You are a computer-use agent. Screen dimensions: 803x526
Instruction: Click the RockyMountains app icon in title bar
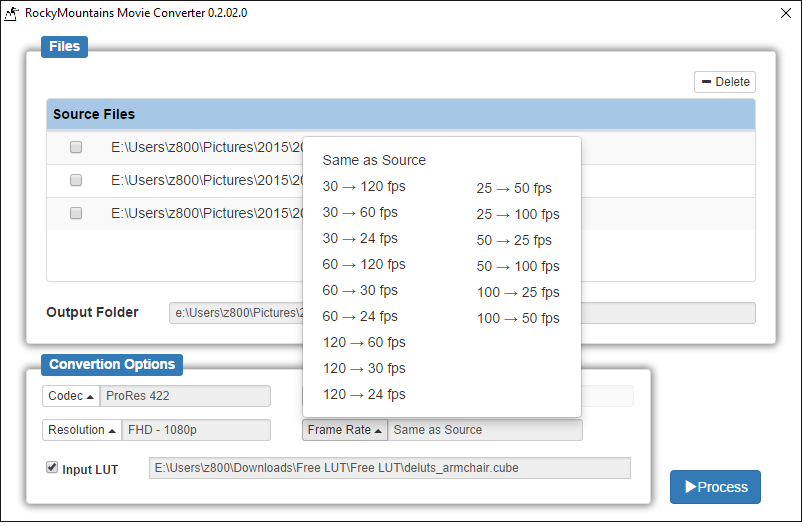click(x=12, y=13)
